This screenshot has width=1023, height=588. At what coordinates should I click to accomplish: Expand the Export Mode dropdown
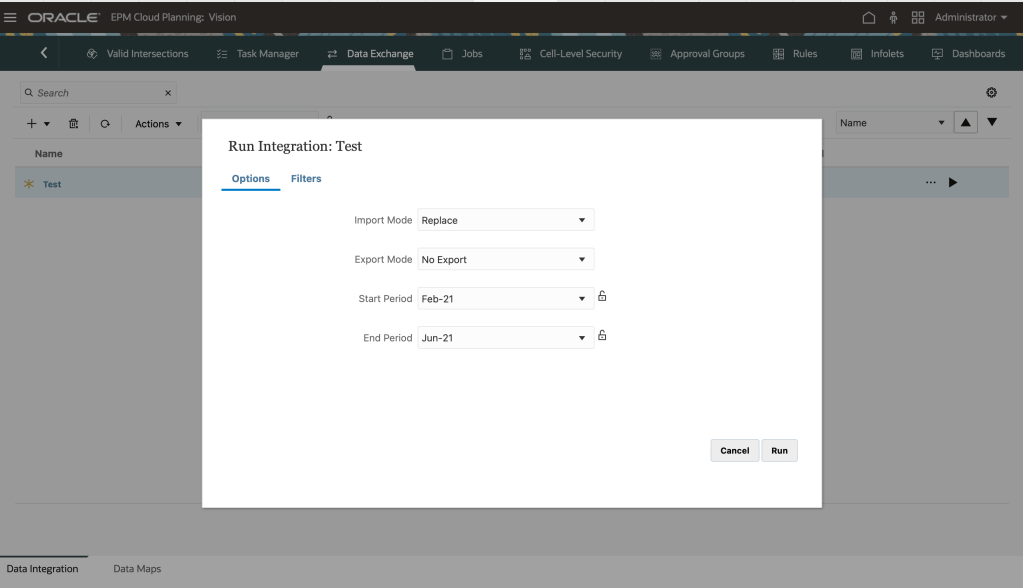coord(505,259)
